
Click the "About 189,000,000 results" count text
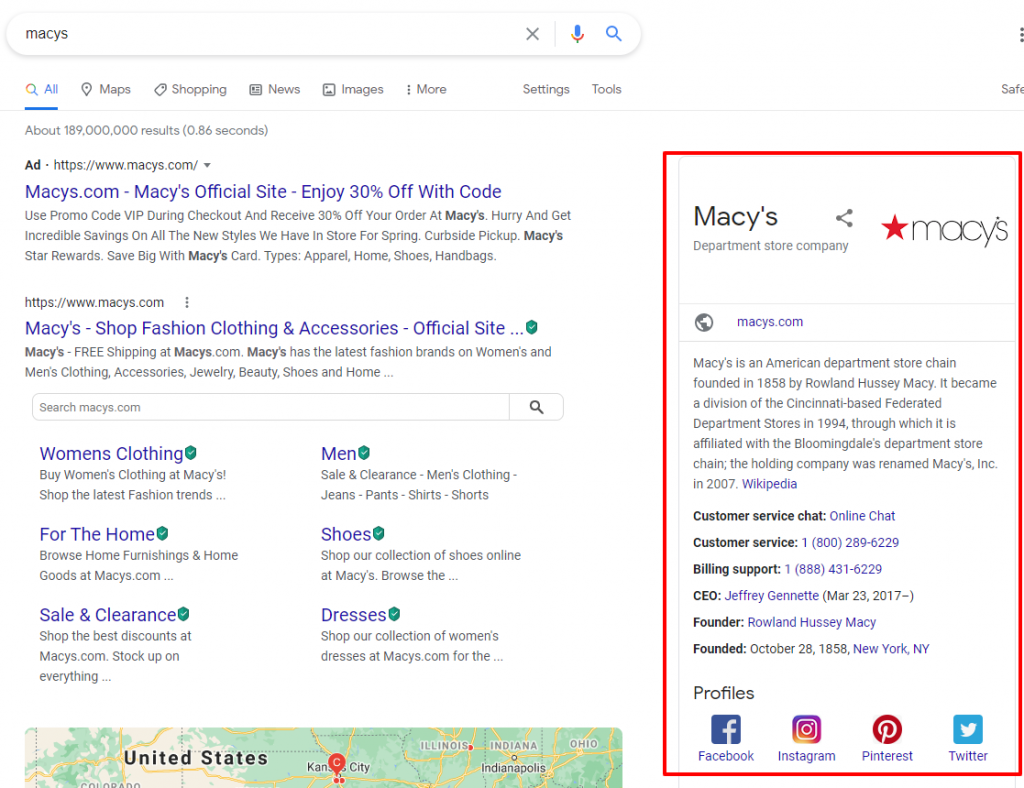(x=146, y=131)
